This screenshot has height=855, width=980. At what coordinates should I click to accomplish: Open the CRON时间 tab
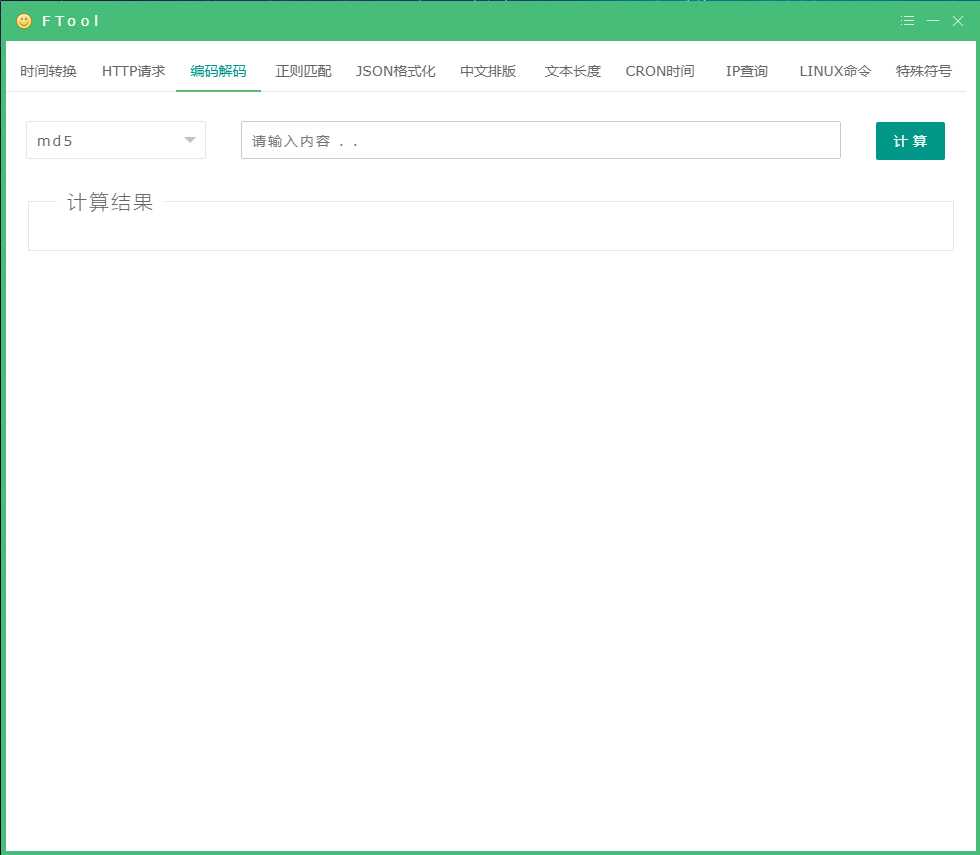coord(659,71)
